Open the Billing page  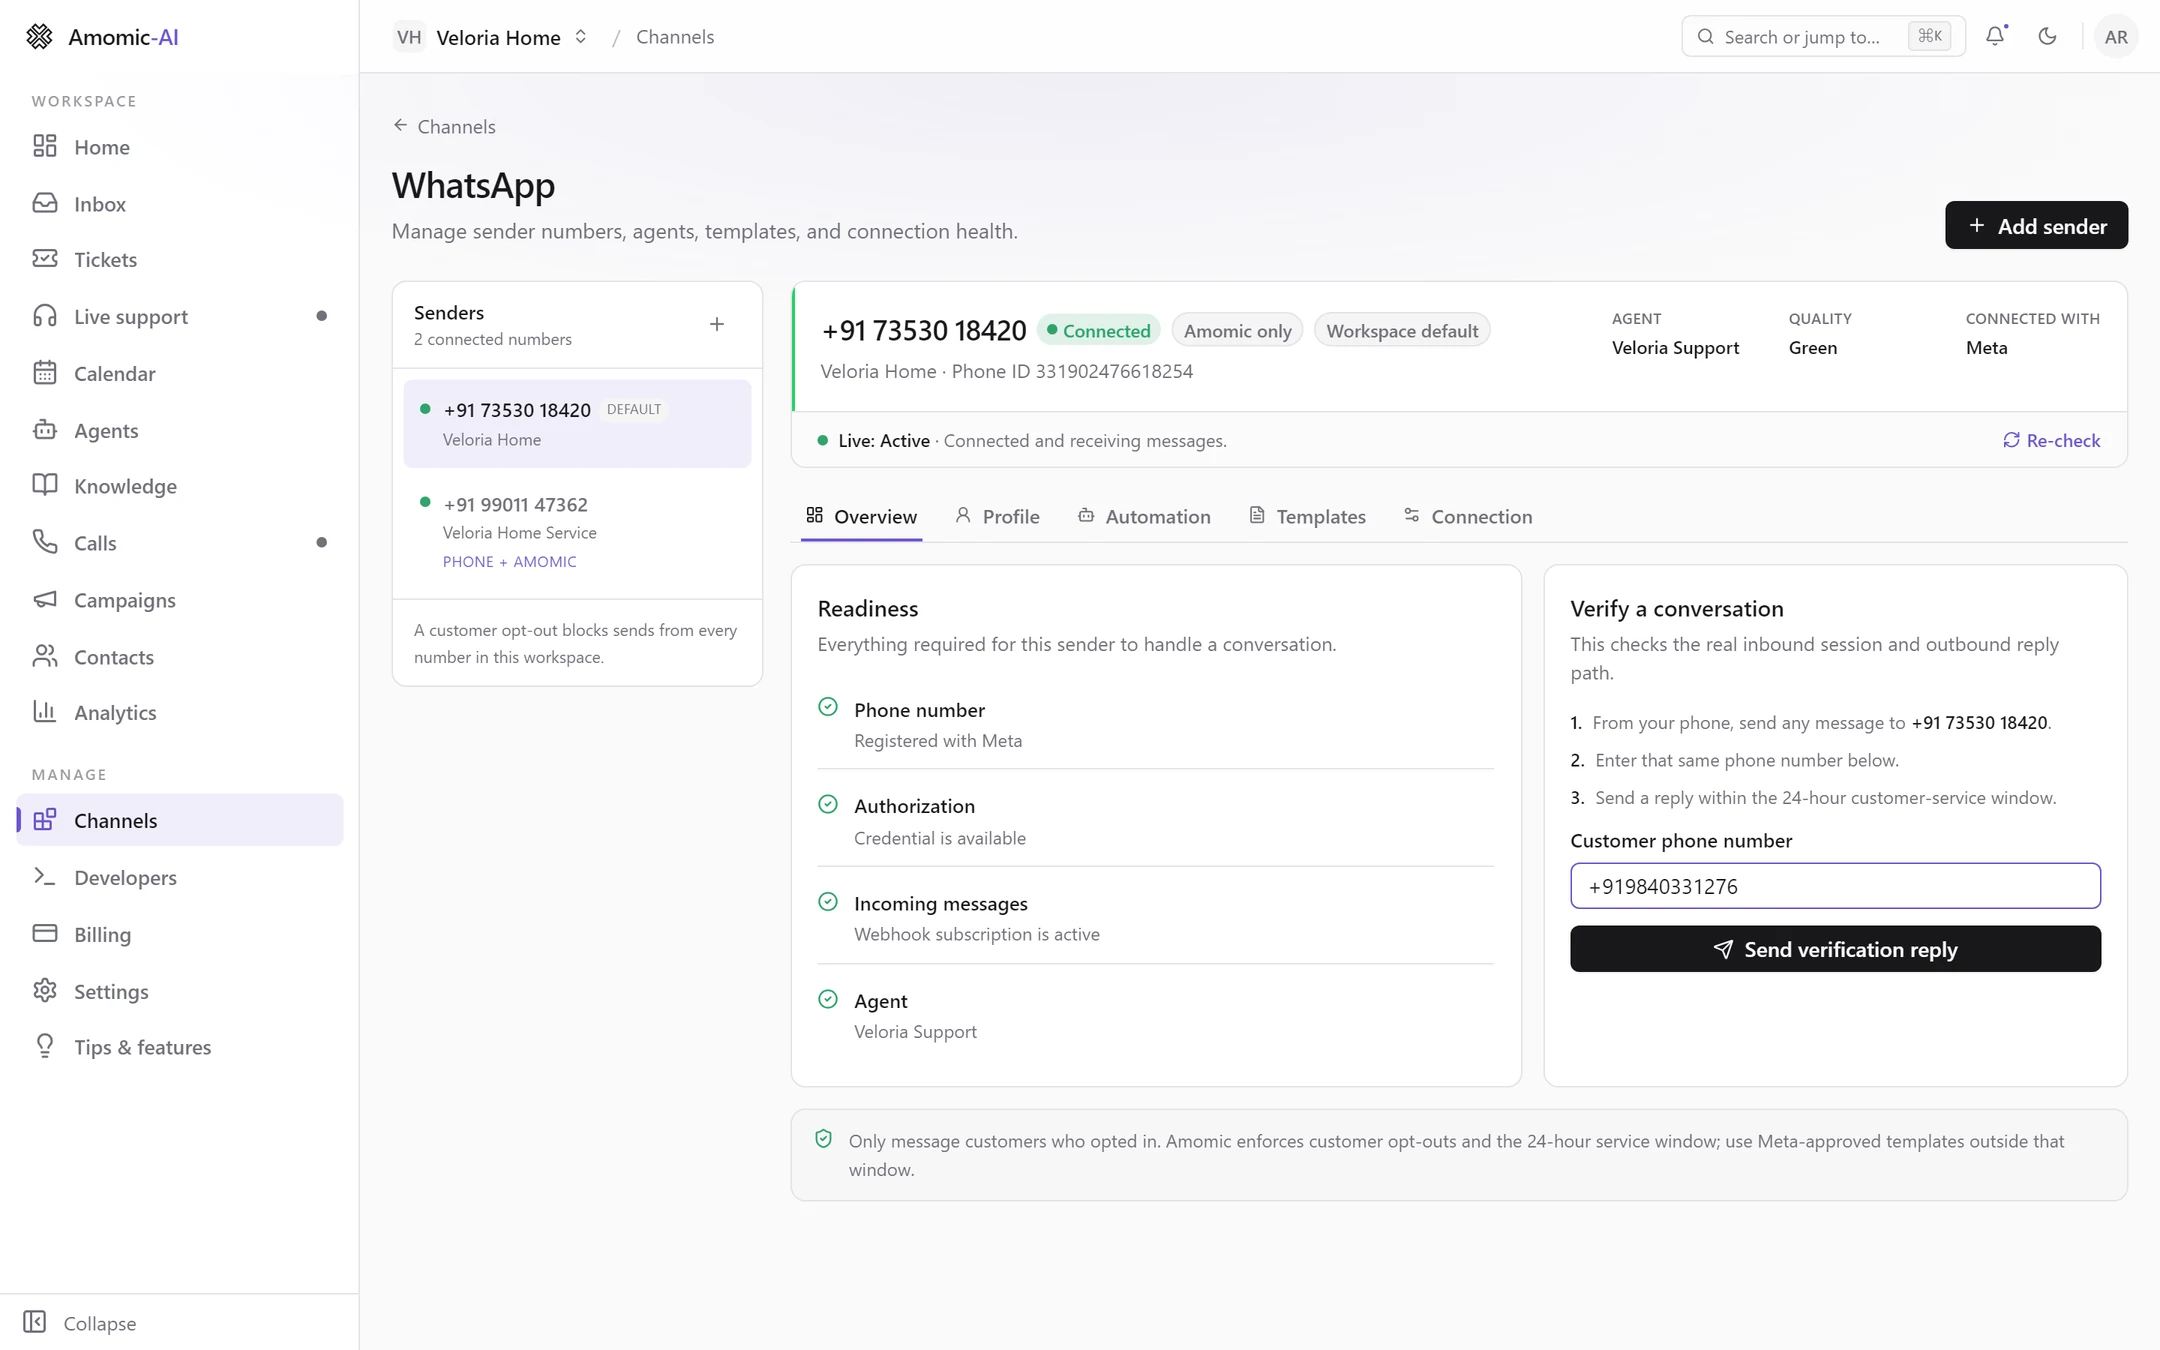[x=179, y=935]
